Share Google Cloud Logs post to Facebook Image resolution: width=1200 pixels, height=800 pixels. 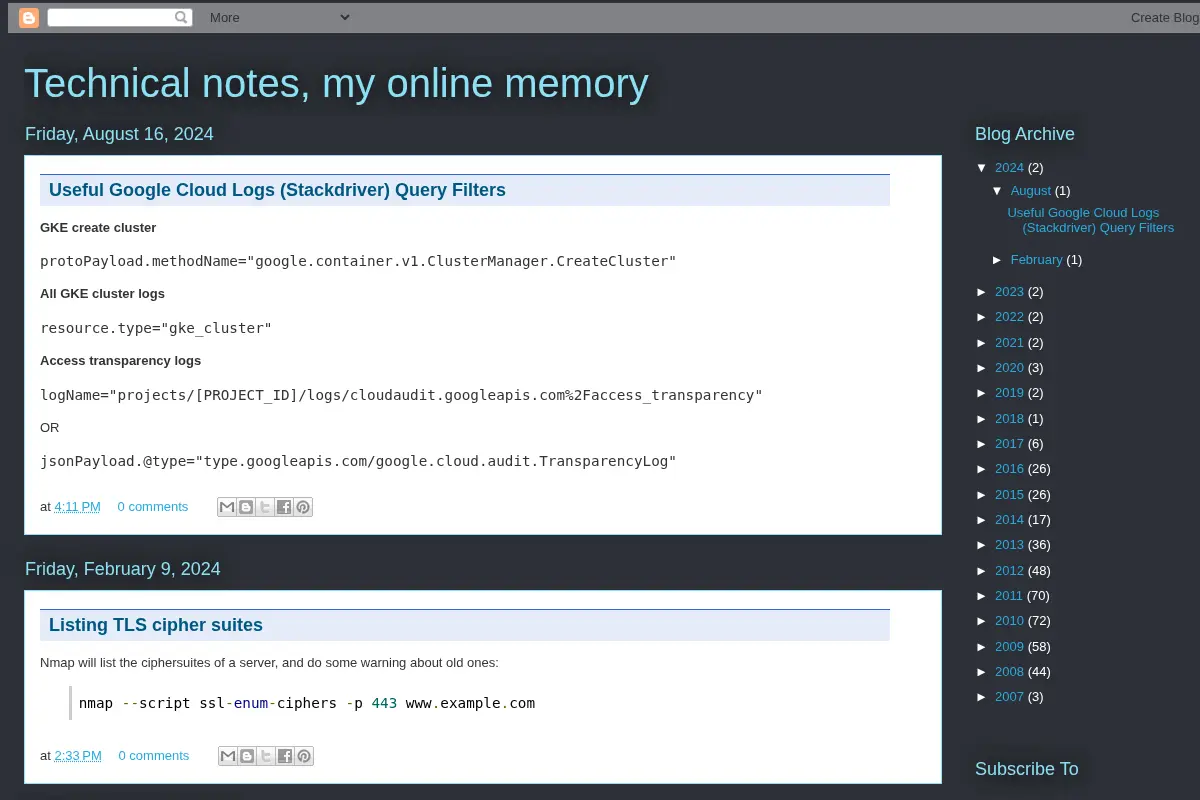(284, 507)
